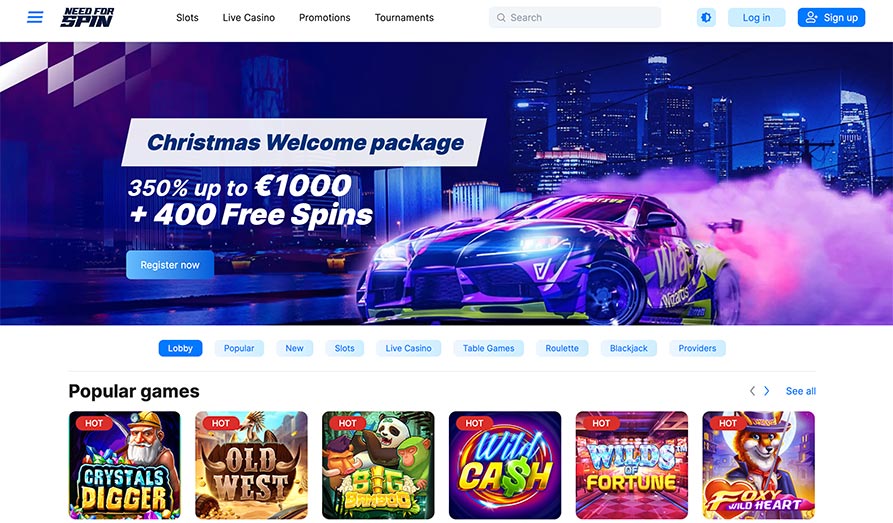Switch to the Providers tab
This screenshot has width=893, height=523.
pos(697,348)
